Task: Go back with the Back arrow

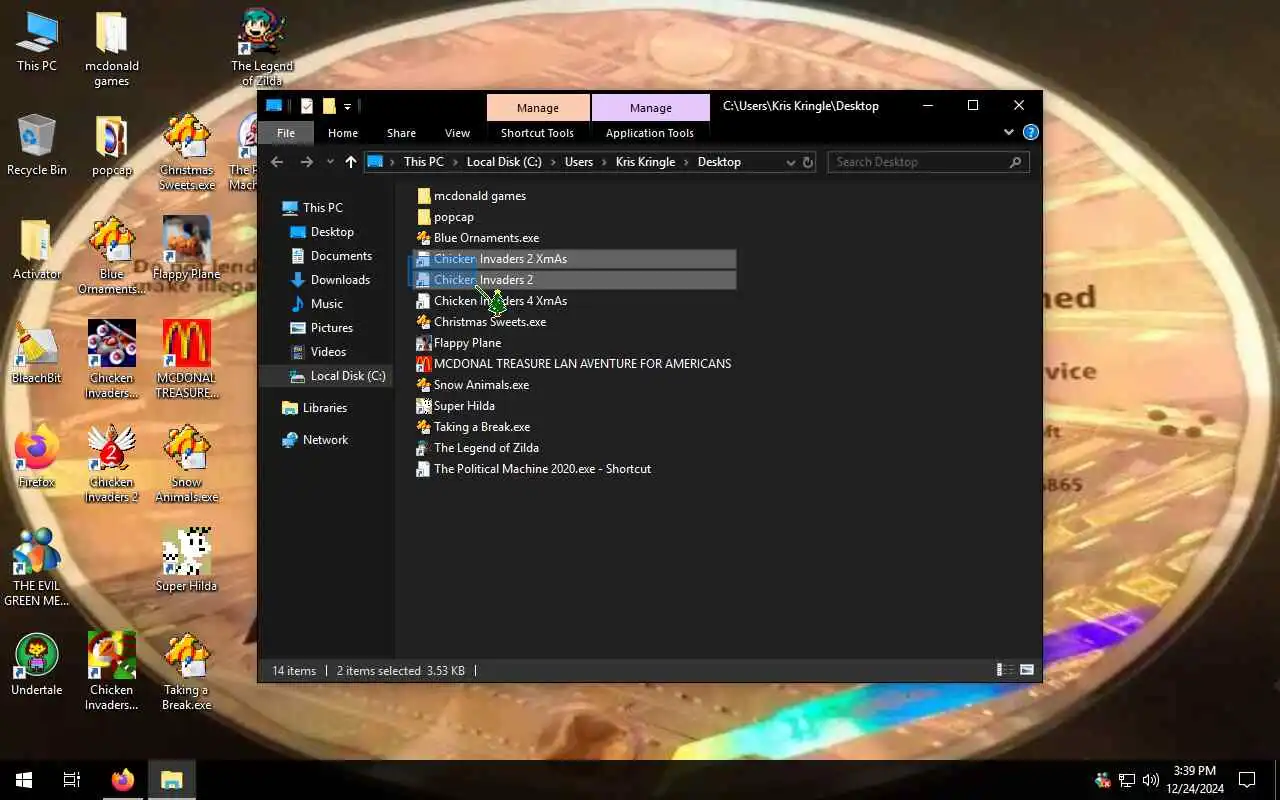Action: pos(277,162)
